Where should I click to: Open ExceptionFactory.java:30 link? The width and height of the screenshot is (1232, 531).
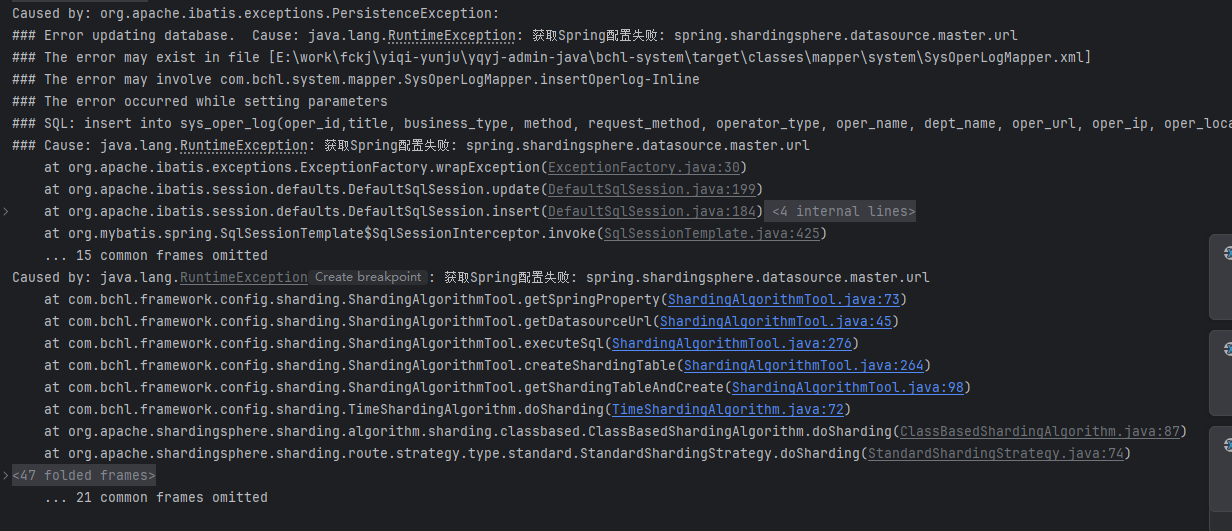[643, 167]
